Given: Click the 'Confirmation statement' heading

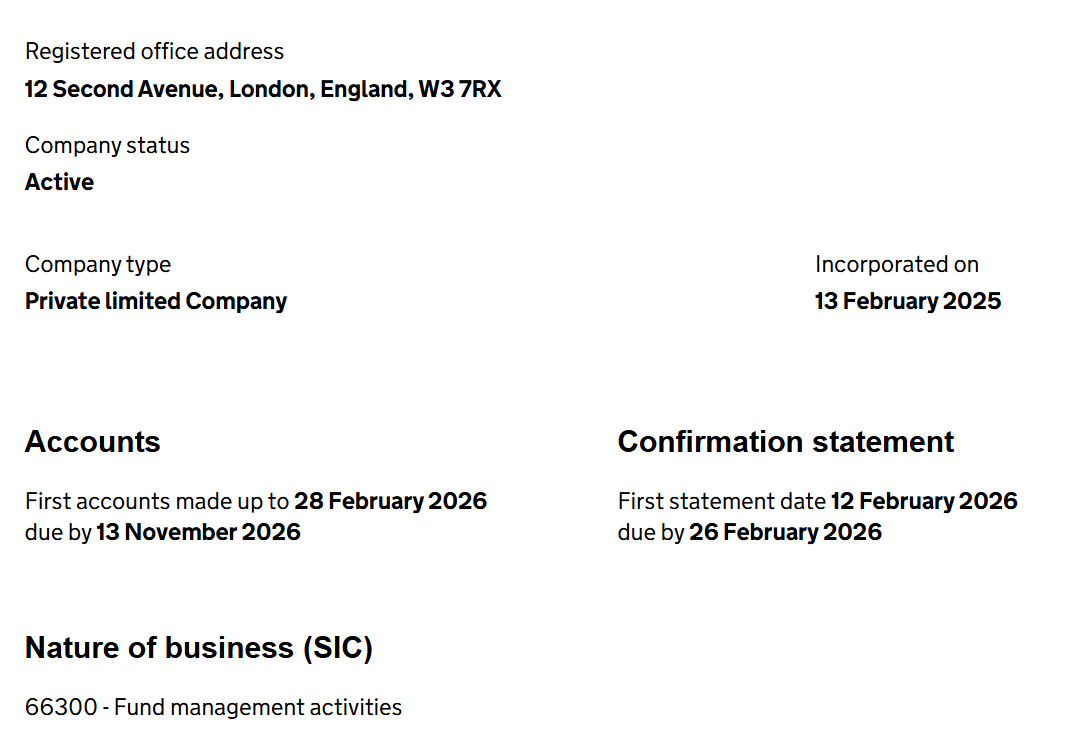Looking at the screenshot, I should (x=785, y=442).
